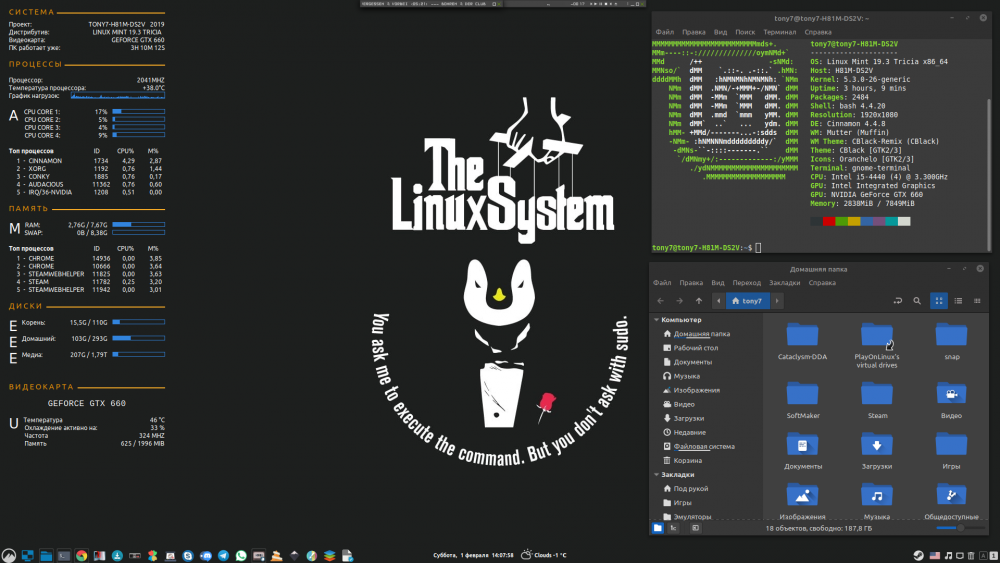Click the back arrow in file manager
The width and height of the screenshot is (1000, 563).
[x=661, y=300]
